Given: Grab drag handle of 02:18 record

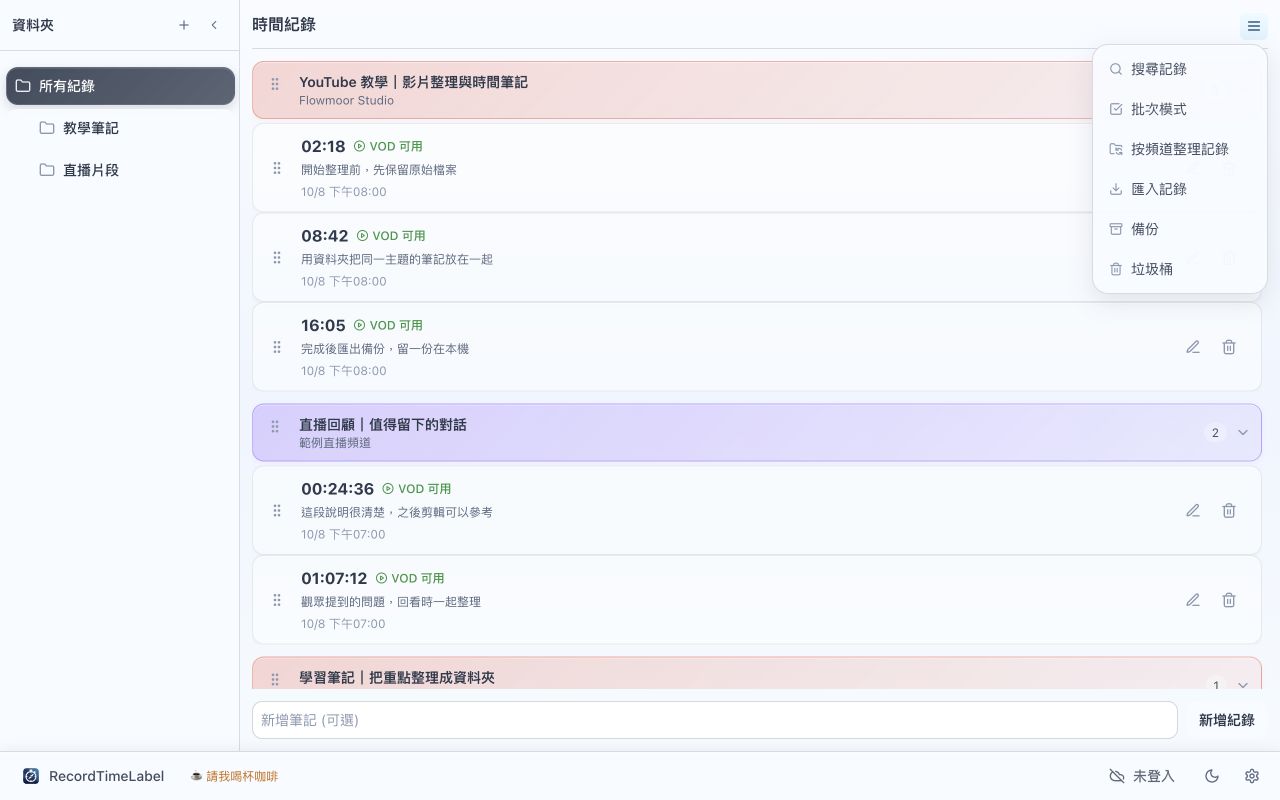Looking at the screenshot, I should click(277, 168).
